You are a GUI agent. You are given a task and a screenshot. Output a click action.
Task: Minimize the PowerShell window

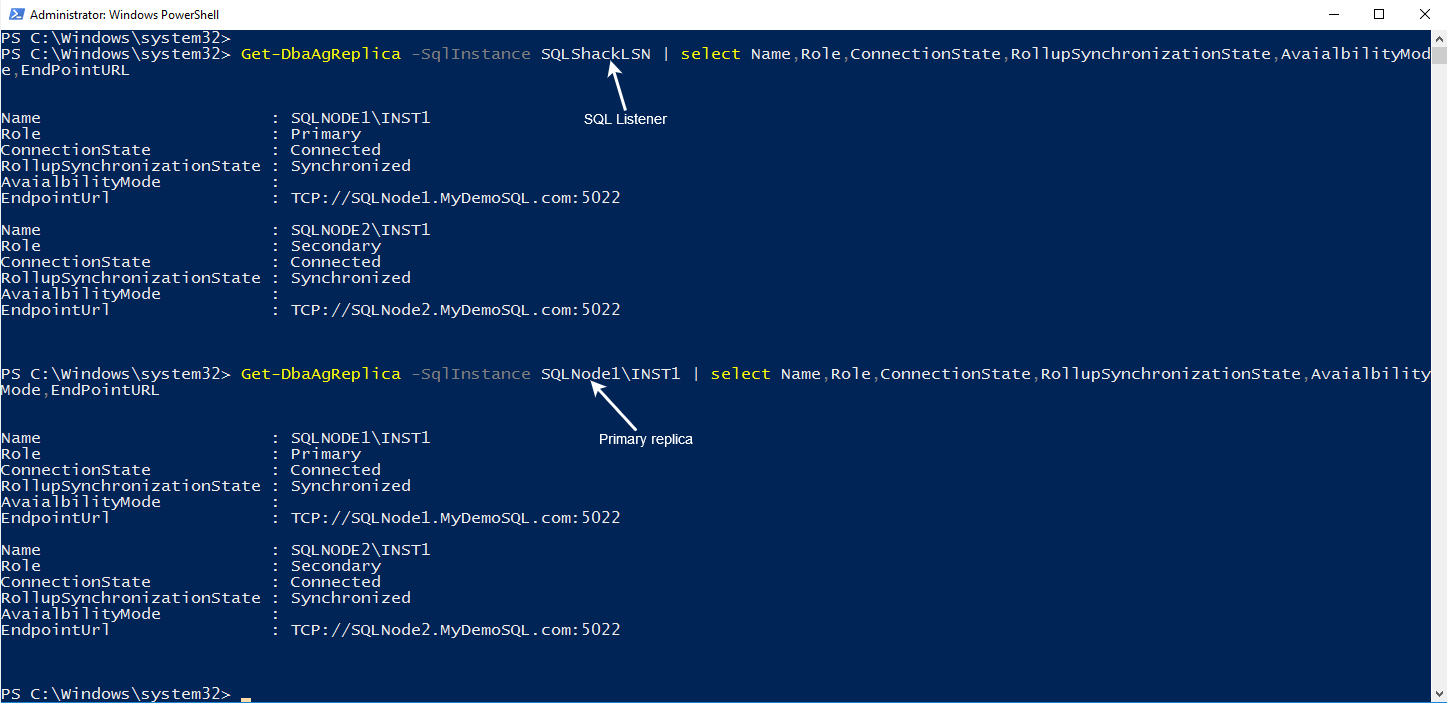1335,15
